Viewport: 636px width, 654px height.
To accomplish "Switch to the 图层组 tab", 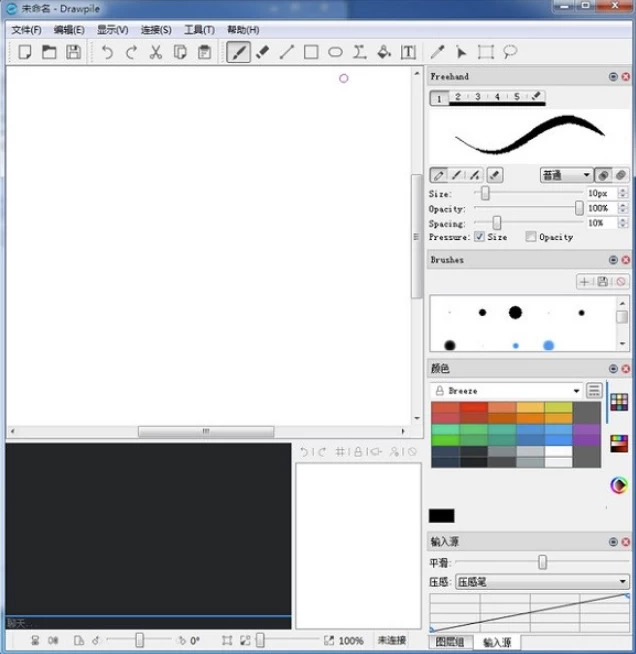I will coord(449,642).
